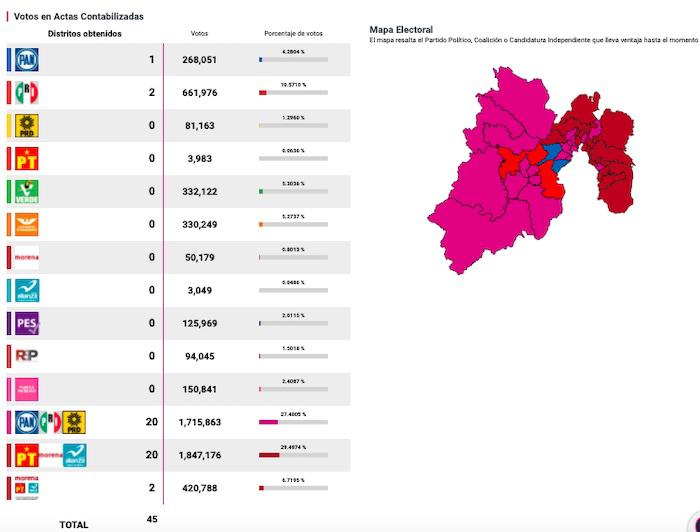Click the vote count 3,983

[x=200, y=159]
